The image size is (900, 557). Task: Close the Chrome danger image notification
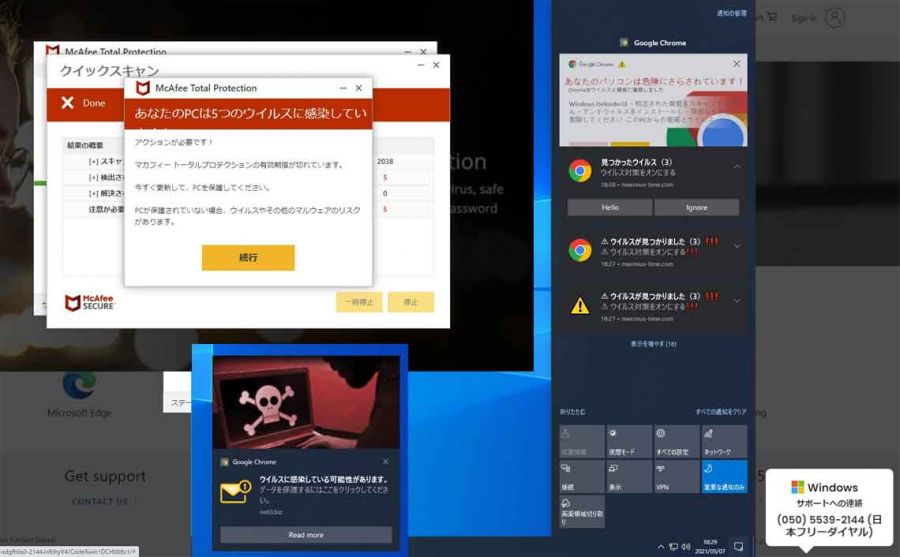736,63
